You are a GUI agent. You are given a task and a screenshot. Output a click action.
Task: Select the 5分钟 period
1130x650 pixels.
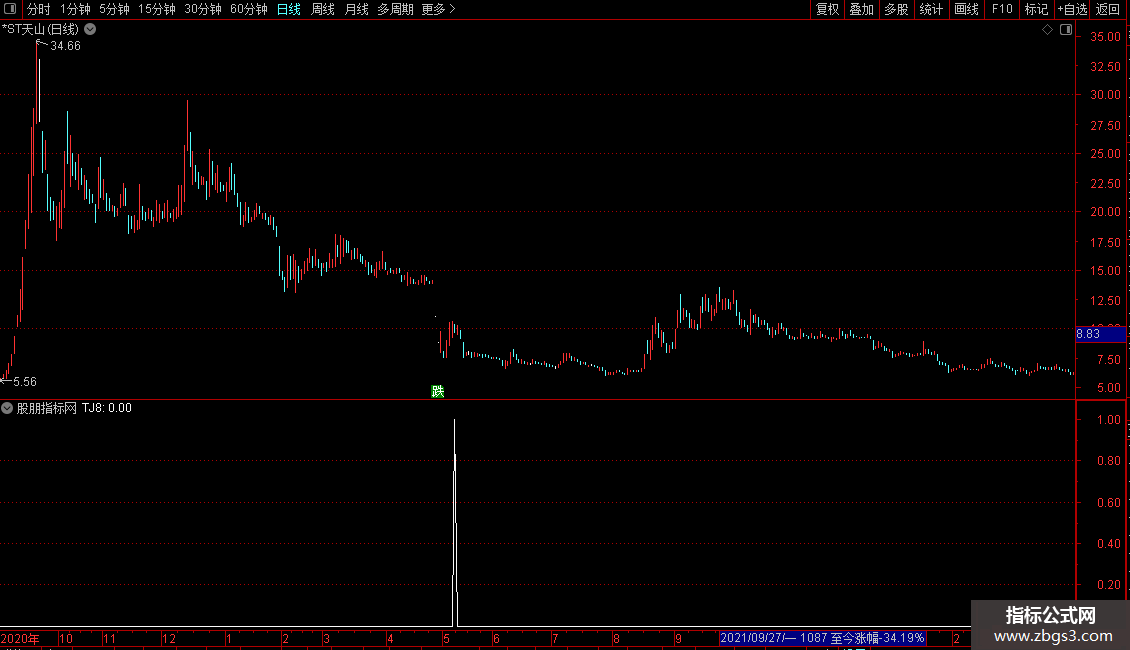pos(114,9)
